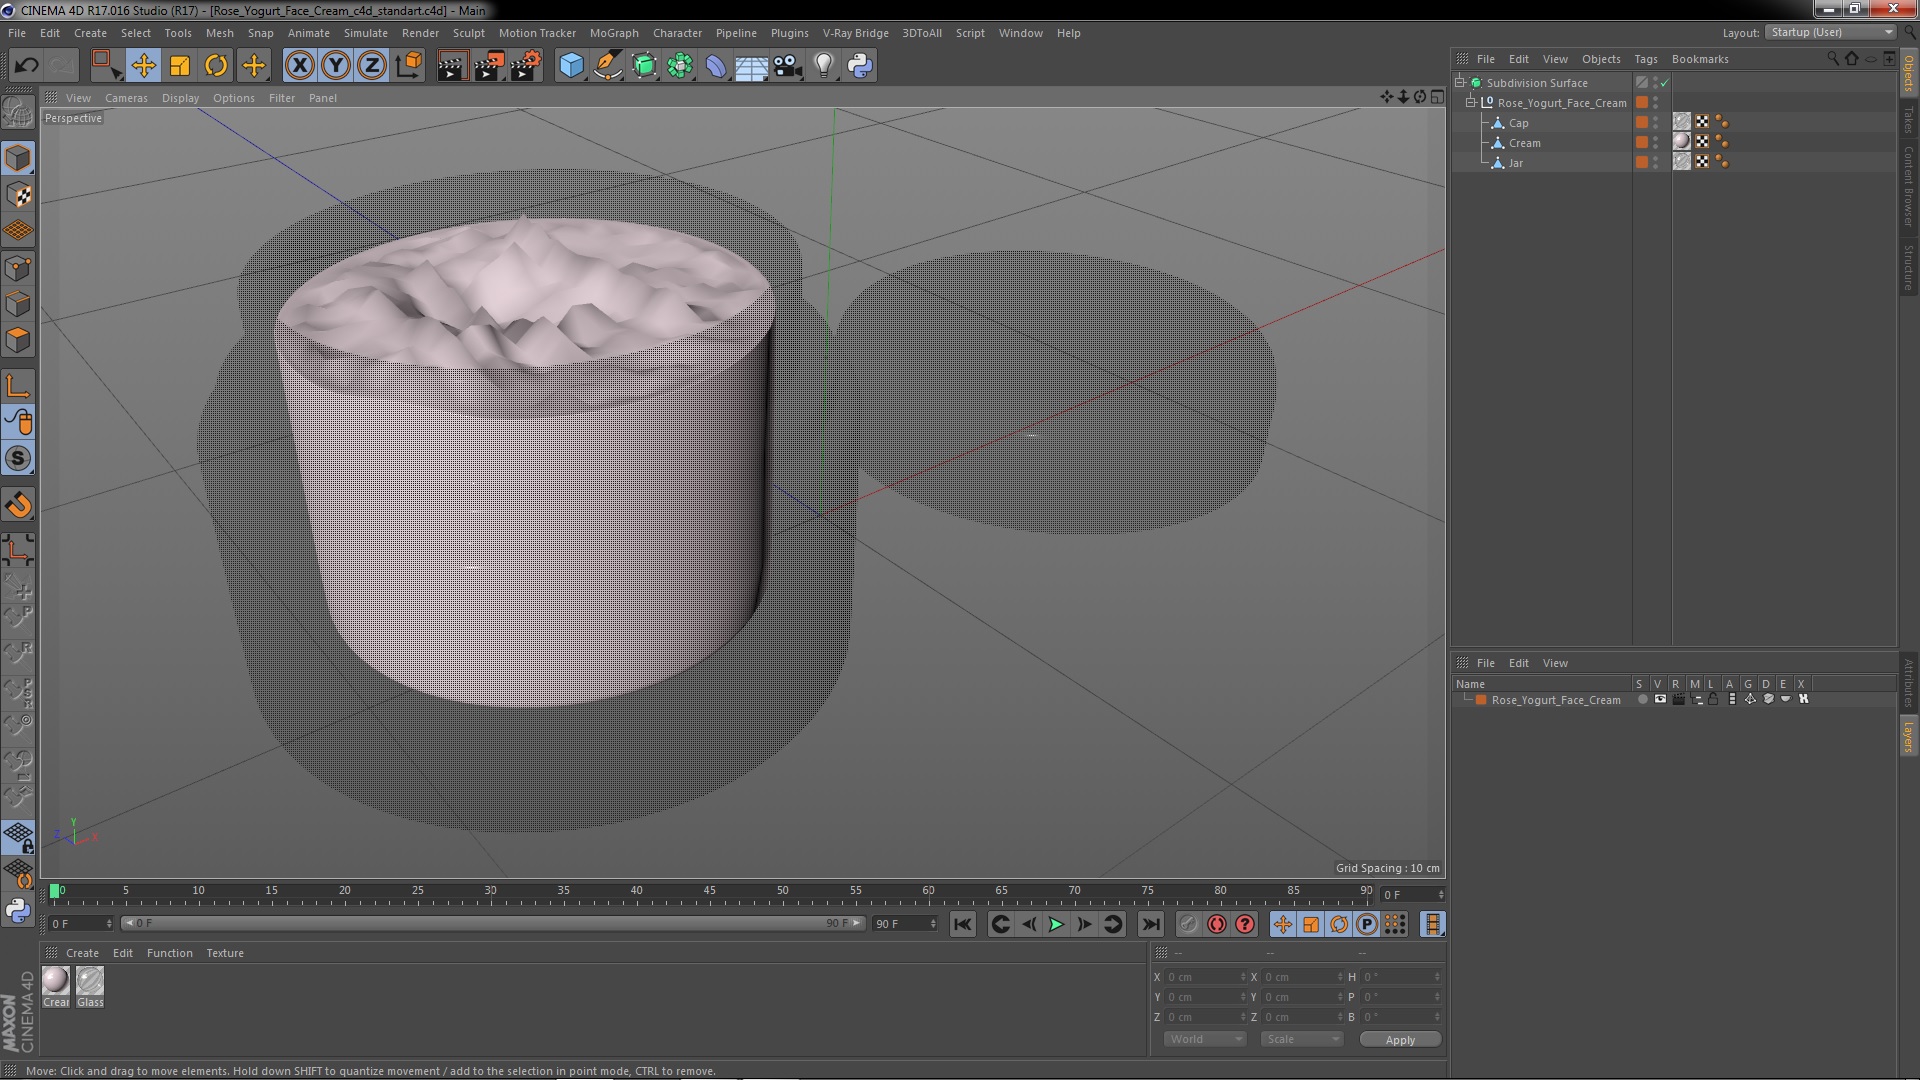This screenshot has width=1920, height=1080.
Task: Add a Light object
Action: 823,66
